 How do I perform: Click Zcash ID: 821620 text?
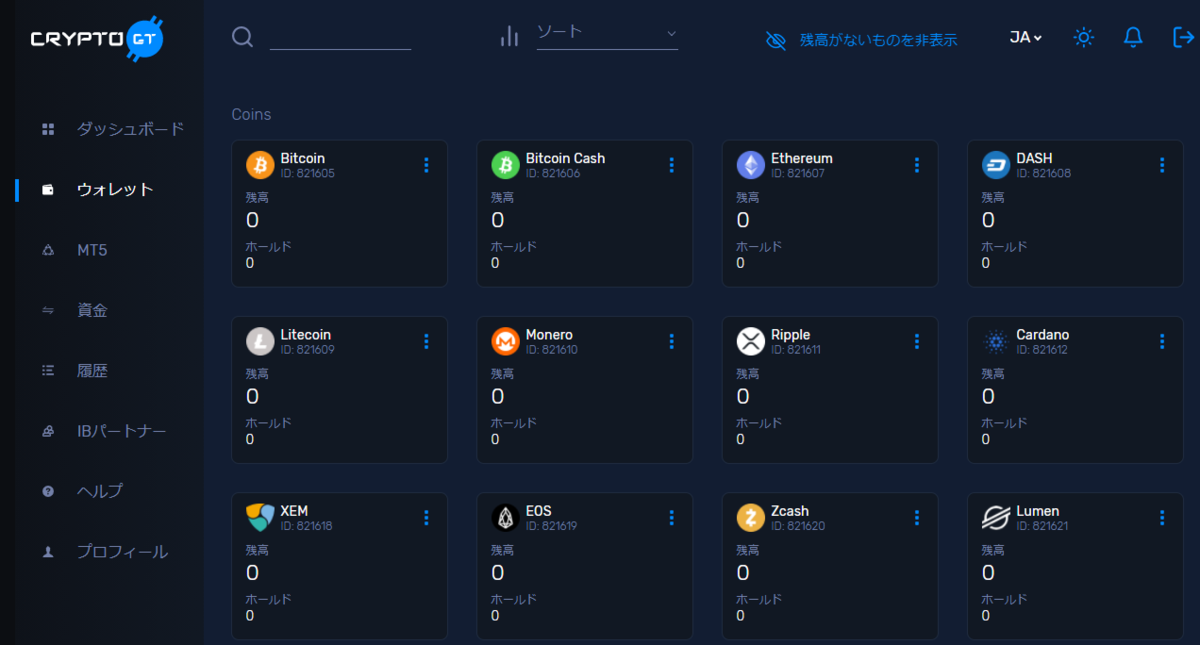tap(798, 526)
